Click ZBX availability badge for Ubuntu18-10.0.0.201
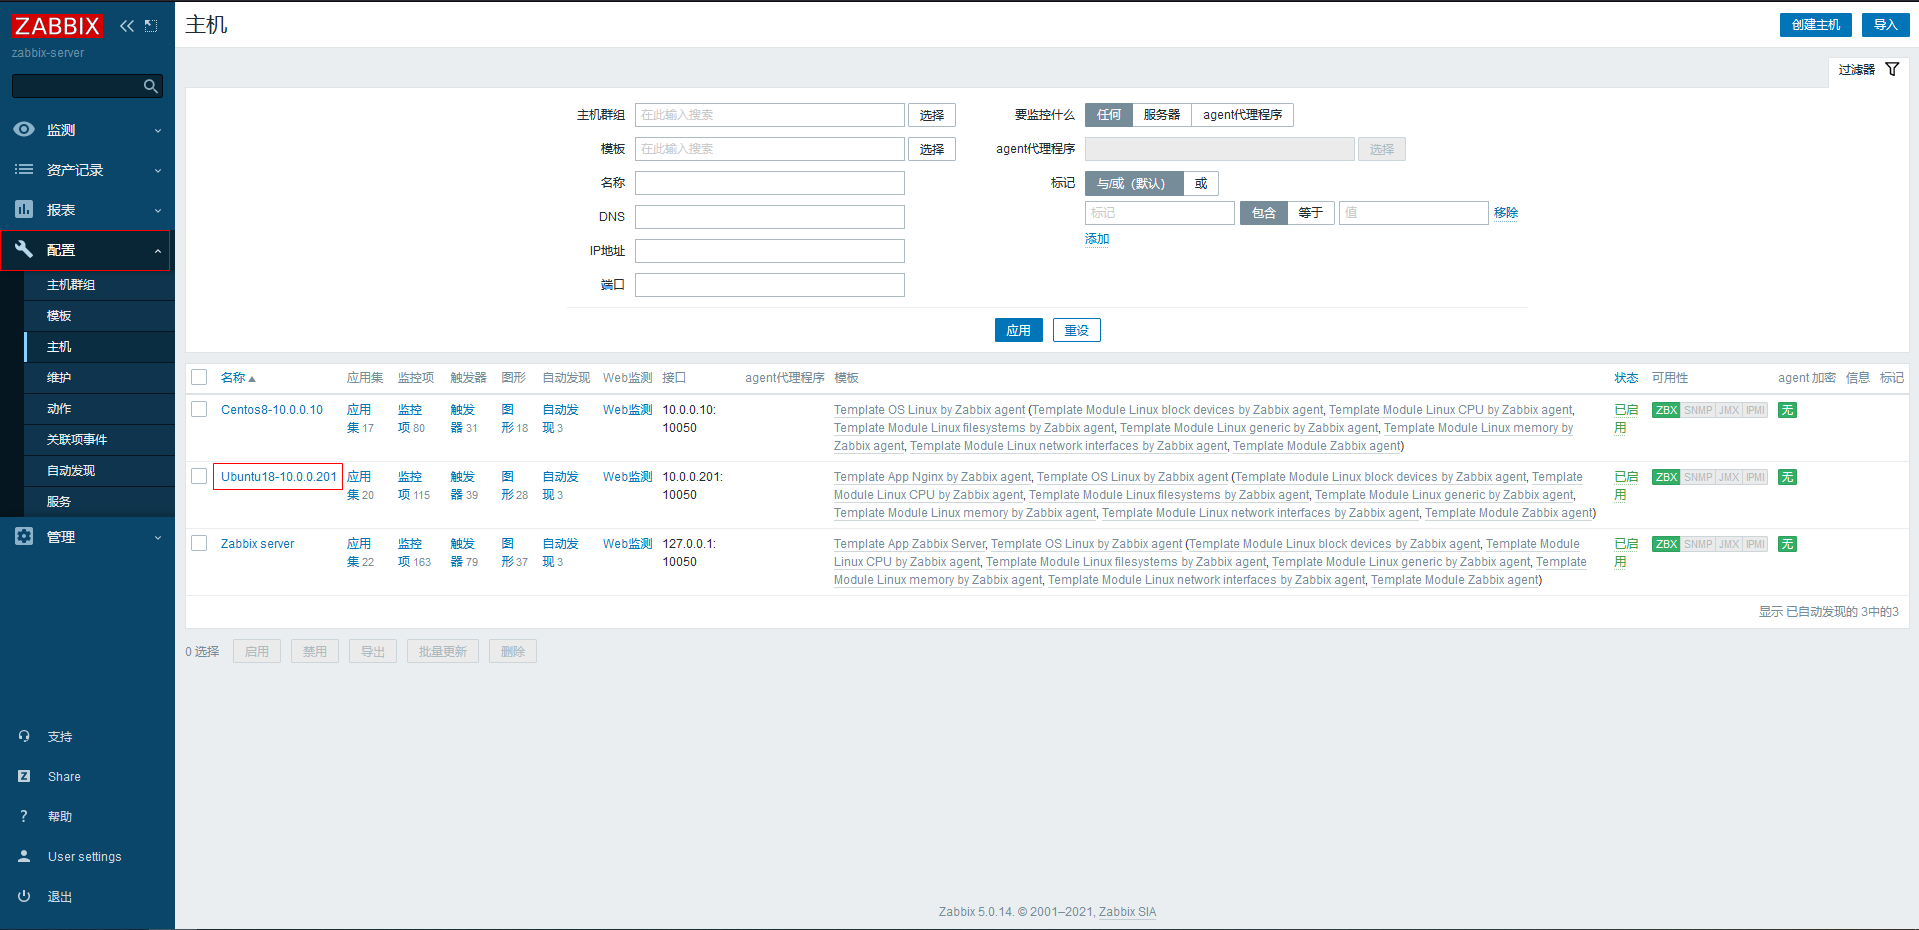This screenshot has height=930, width=1919. tap(1666, 477)
